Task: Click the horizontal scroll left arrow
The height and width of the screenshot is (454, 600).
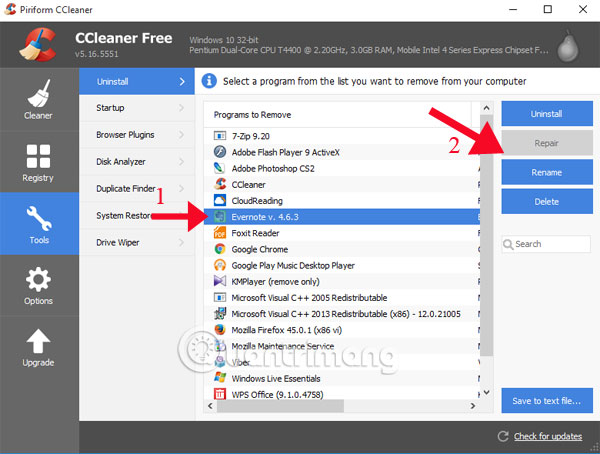Action: [x=210, y=406]
